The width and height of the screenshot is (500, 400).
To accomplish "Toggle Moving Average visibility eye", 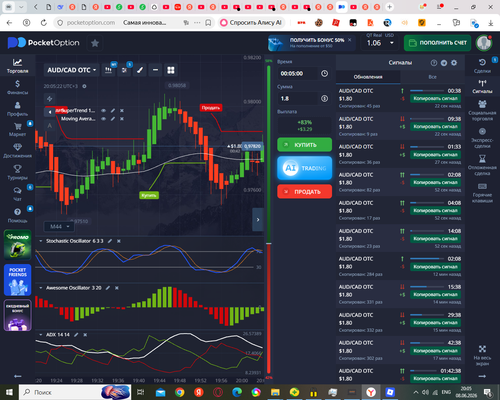I will (104, 119).
